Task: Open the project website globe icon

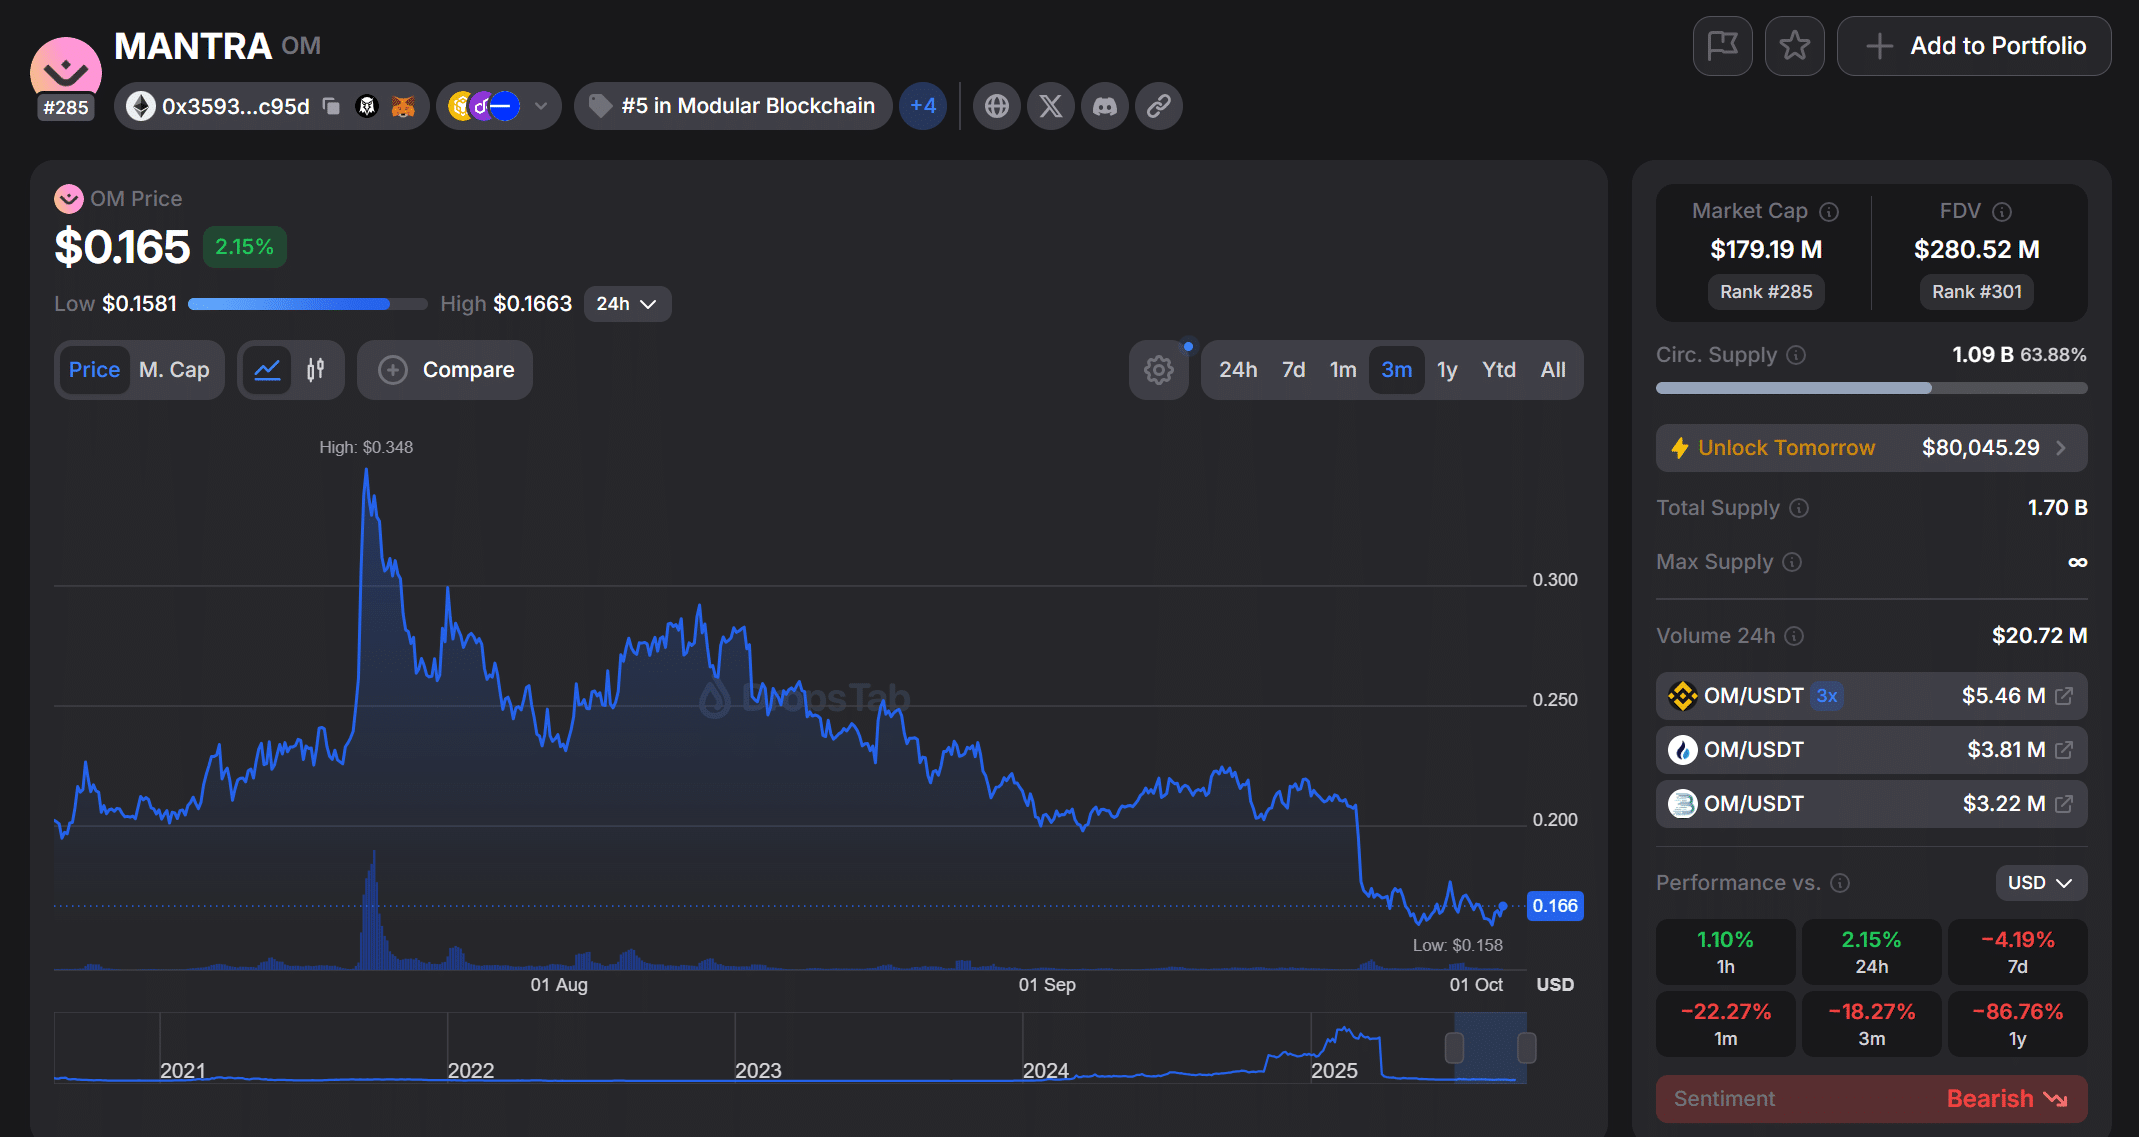Action: tap(997, 106)
